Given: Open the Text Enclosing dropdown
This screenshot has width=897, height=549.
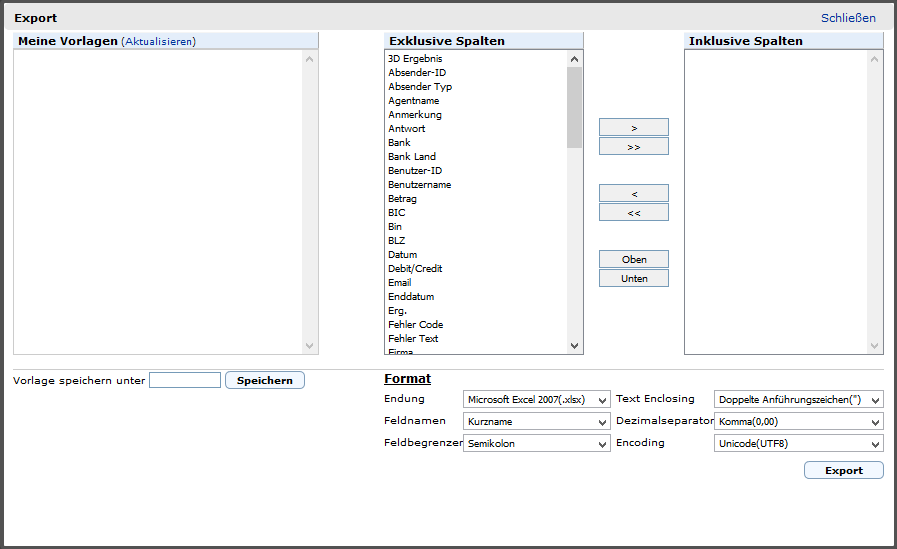Looking at the screenshot, I should [x=799, y=400].
